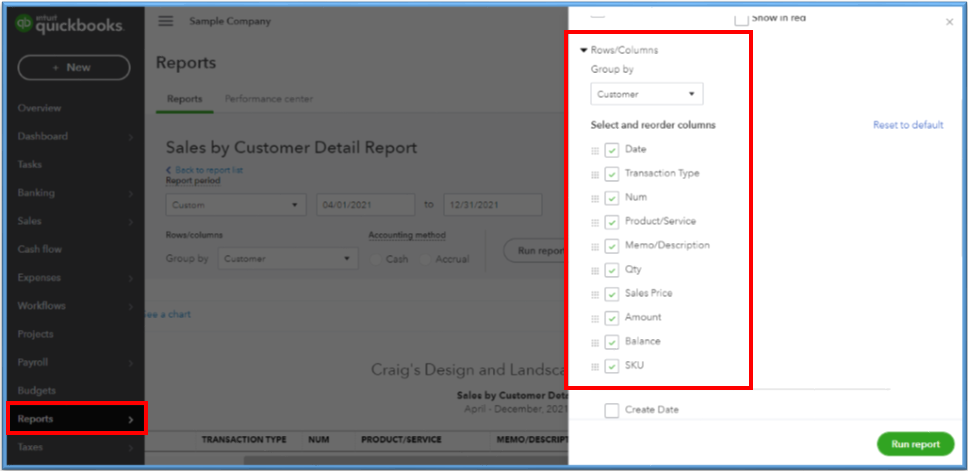Select the Accrual accounting method
Screen dimensions: 968x471
[425, 260]
